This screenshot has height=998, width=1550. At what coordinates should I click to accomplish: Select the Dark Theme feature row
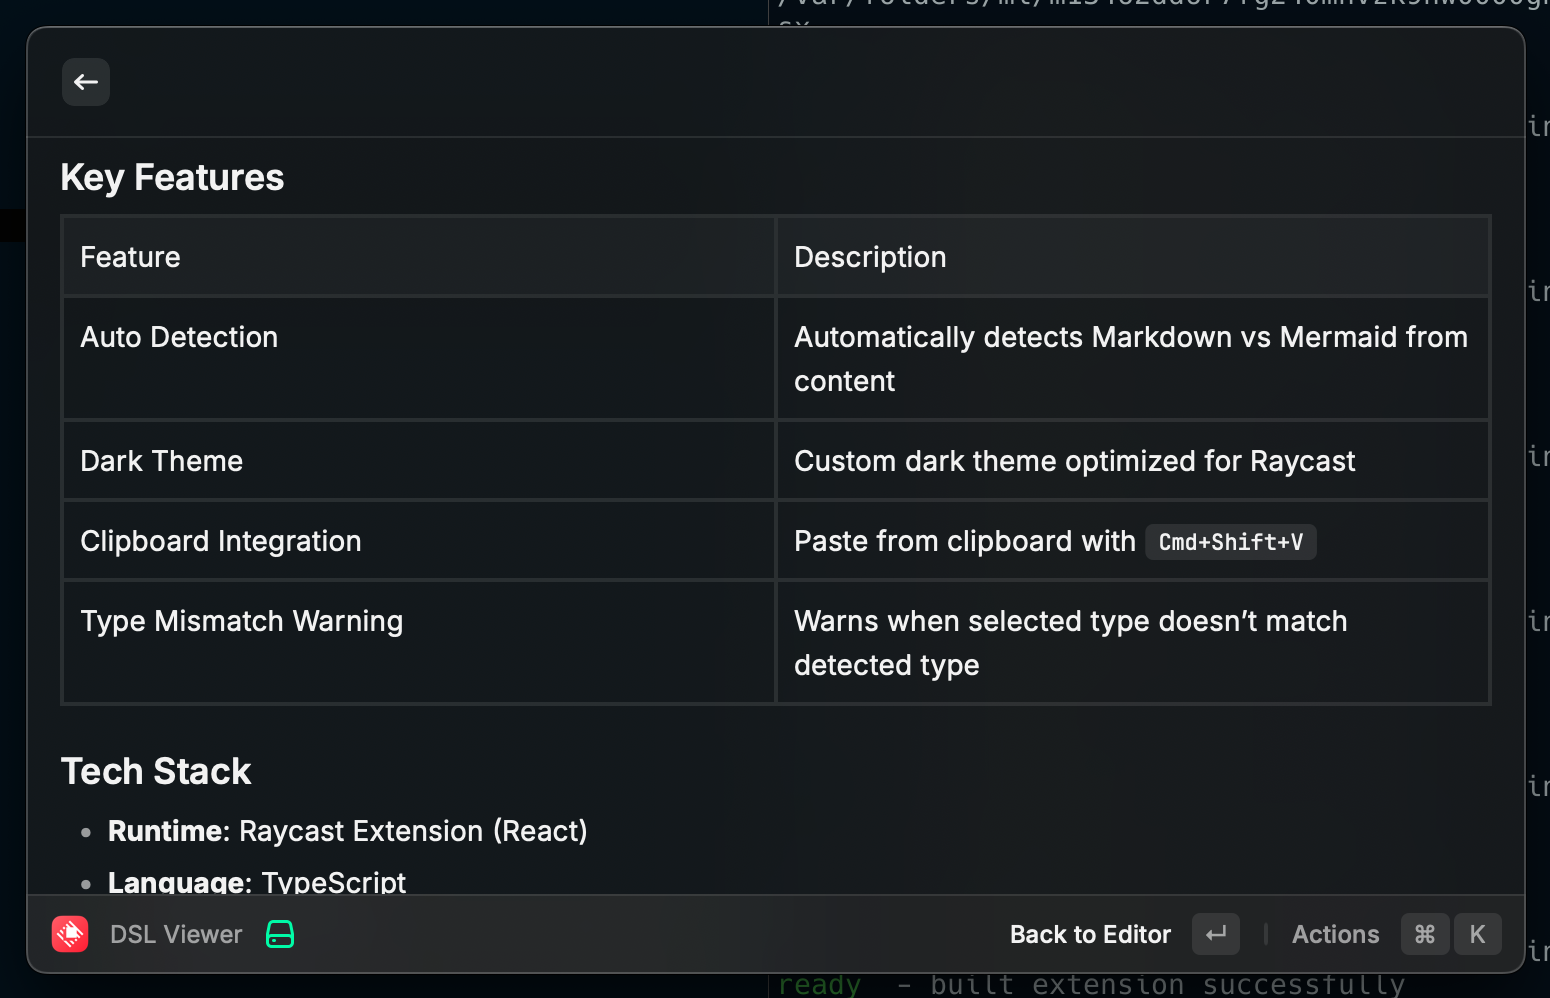click(161, 461)
